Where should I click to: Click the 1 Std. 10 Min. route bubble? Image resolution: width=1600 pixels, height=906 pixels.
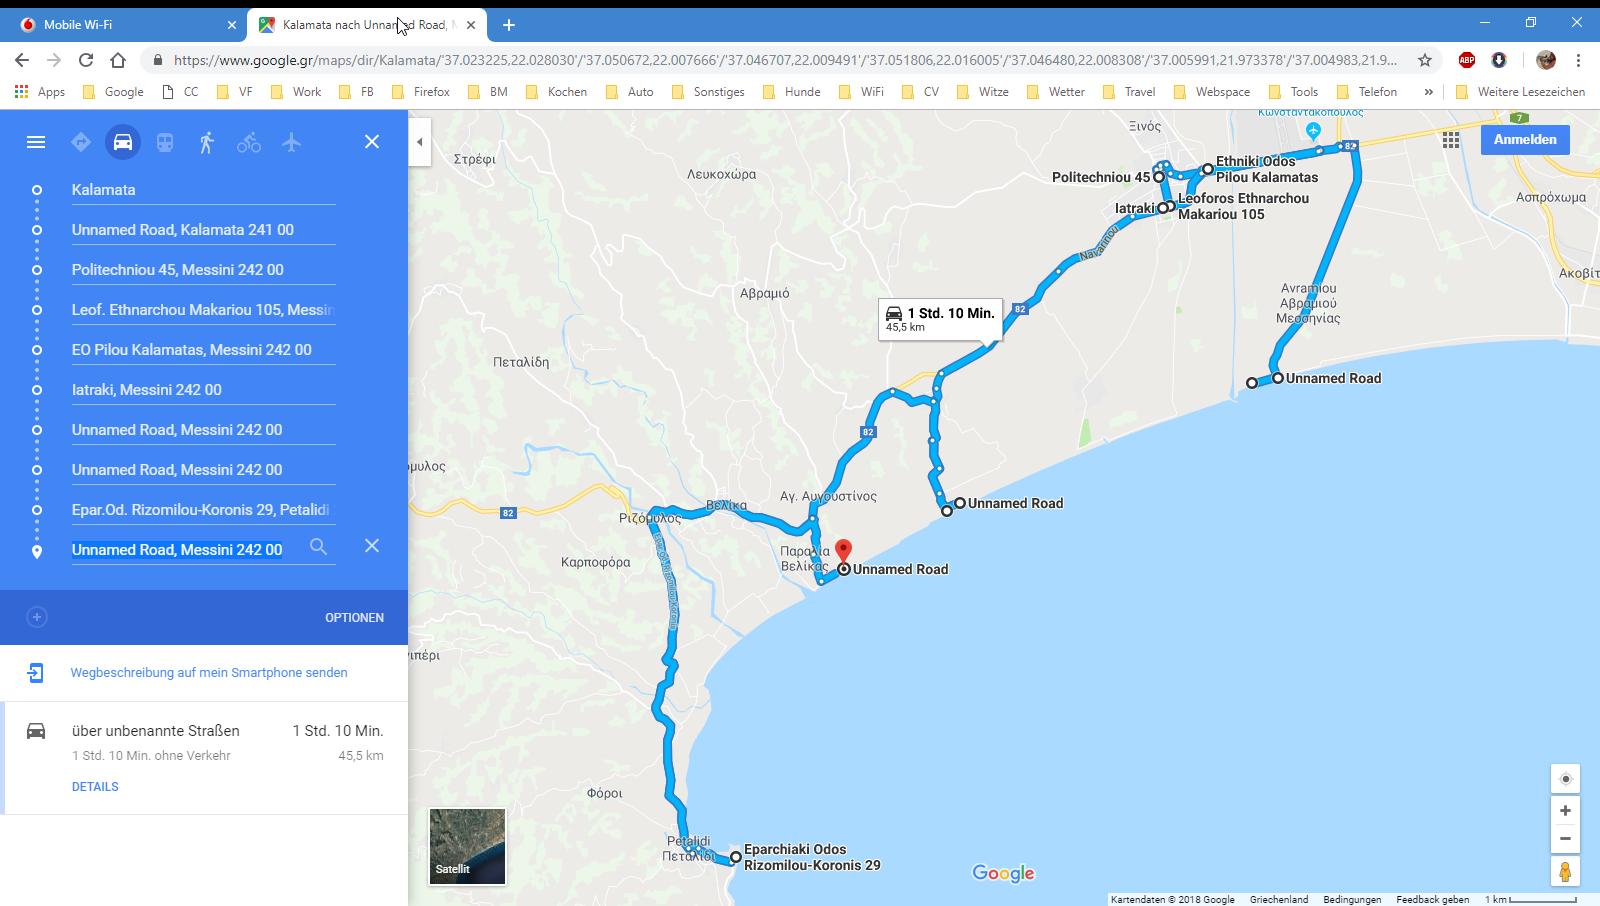[939, 319]
